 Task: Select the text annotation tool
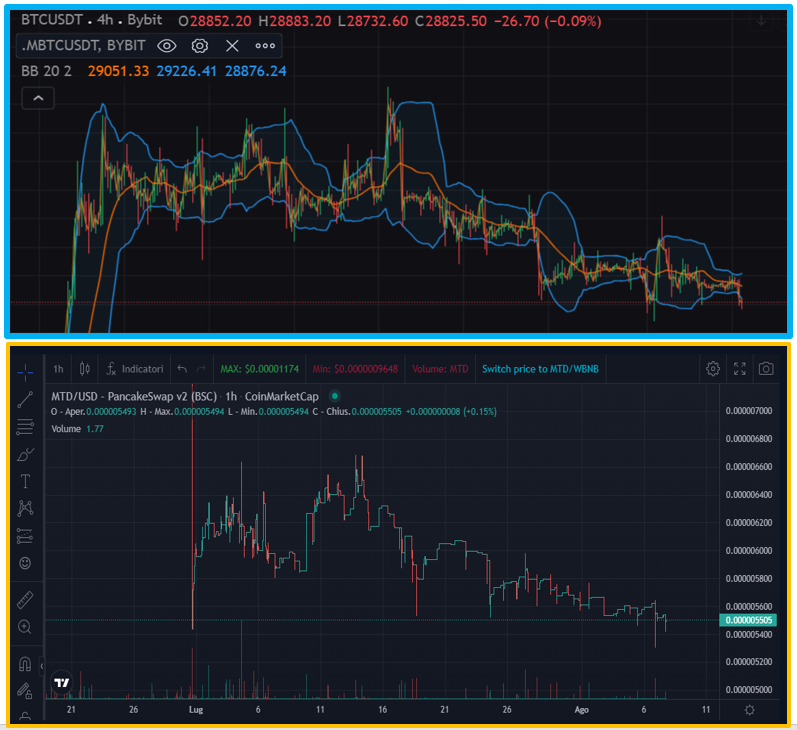(x=25, y=481)
